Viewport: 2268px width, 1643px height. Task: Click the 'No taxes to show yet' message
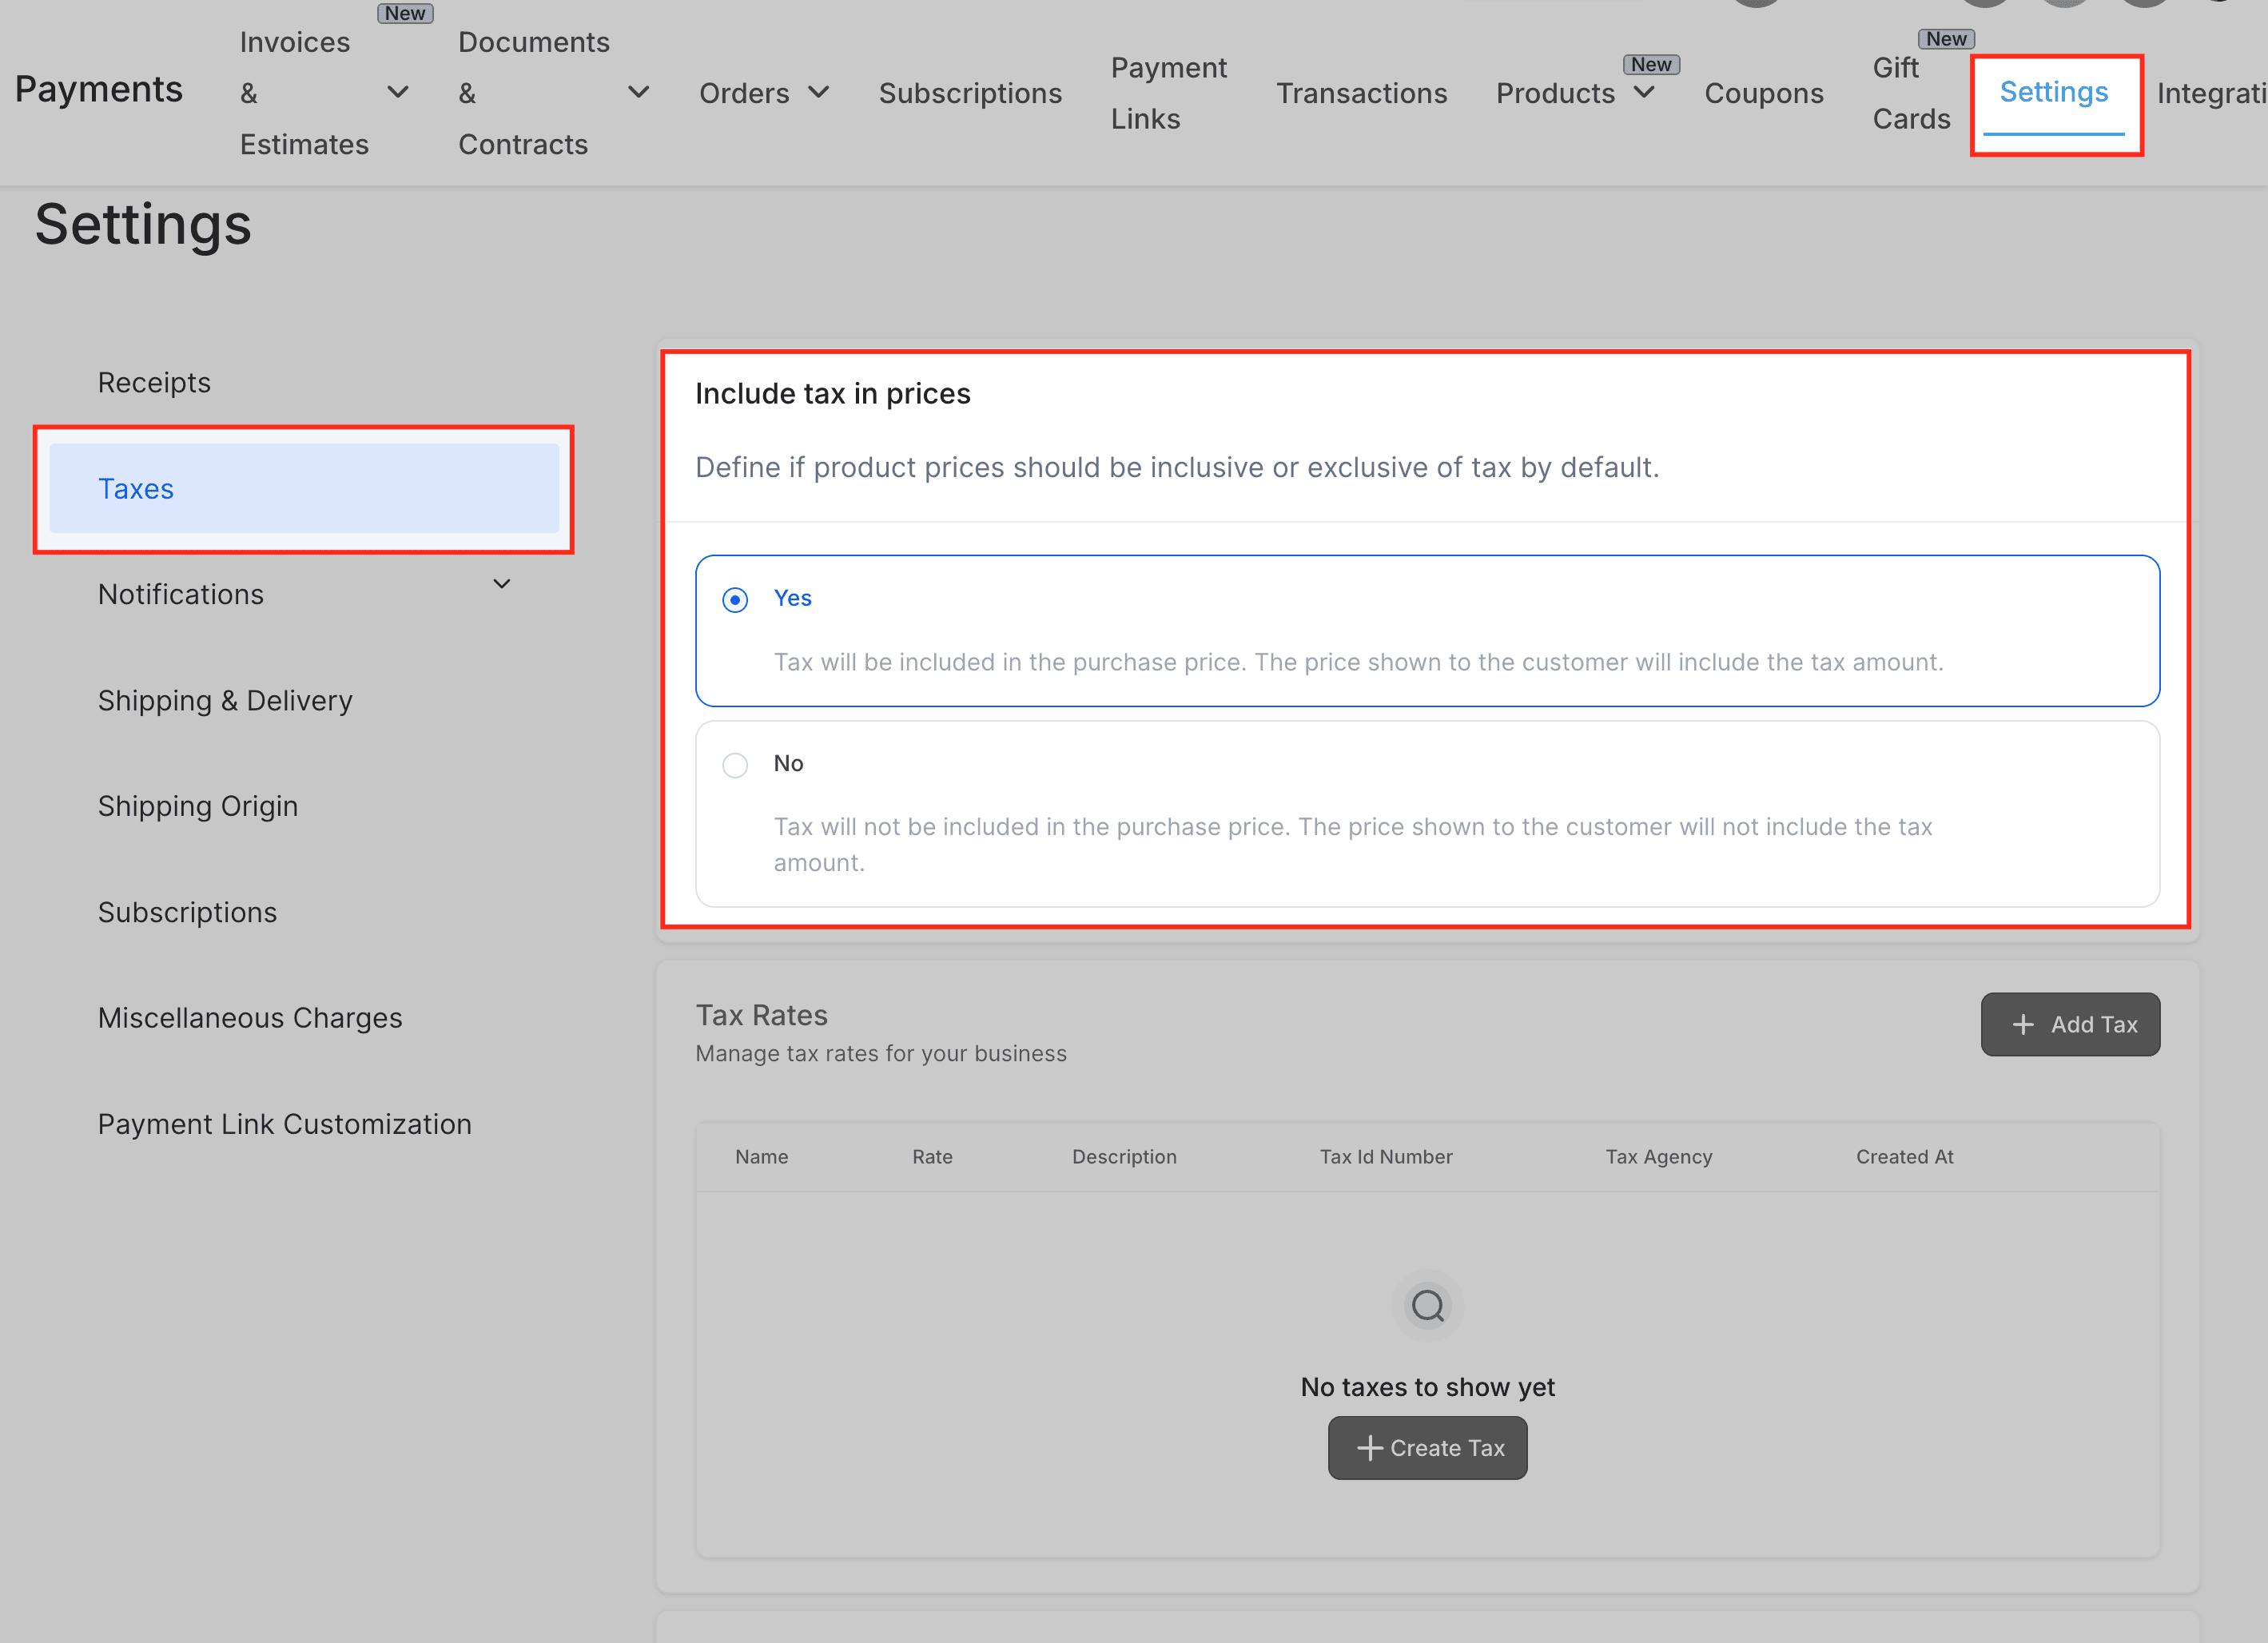[x=1427, y=1387]
